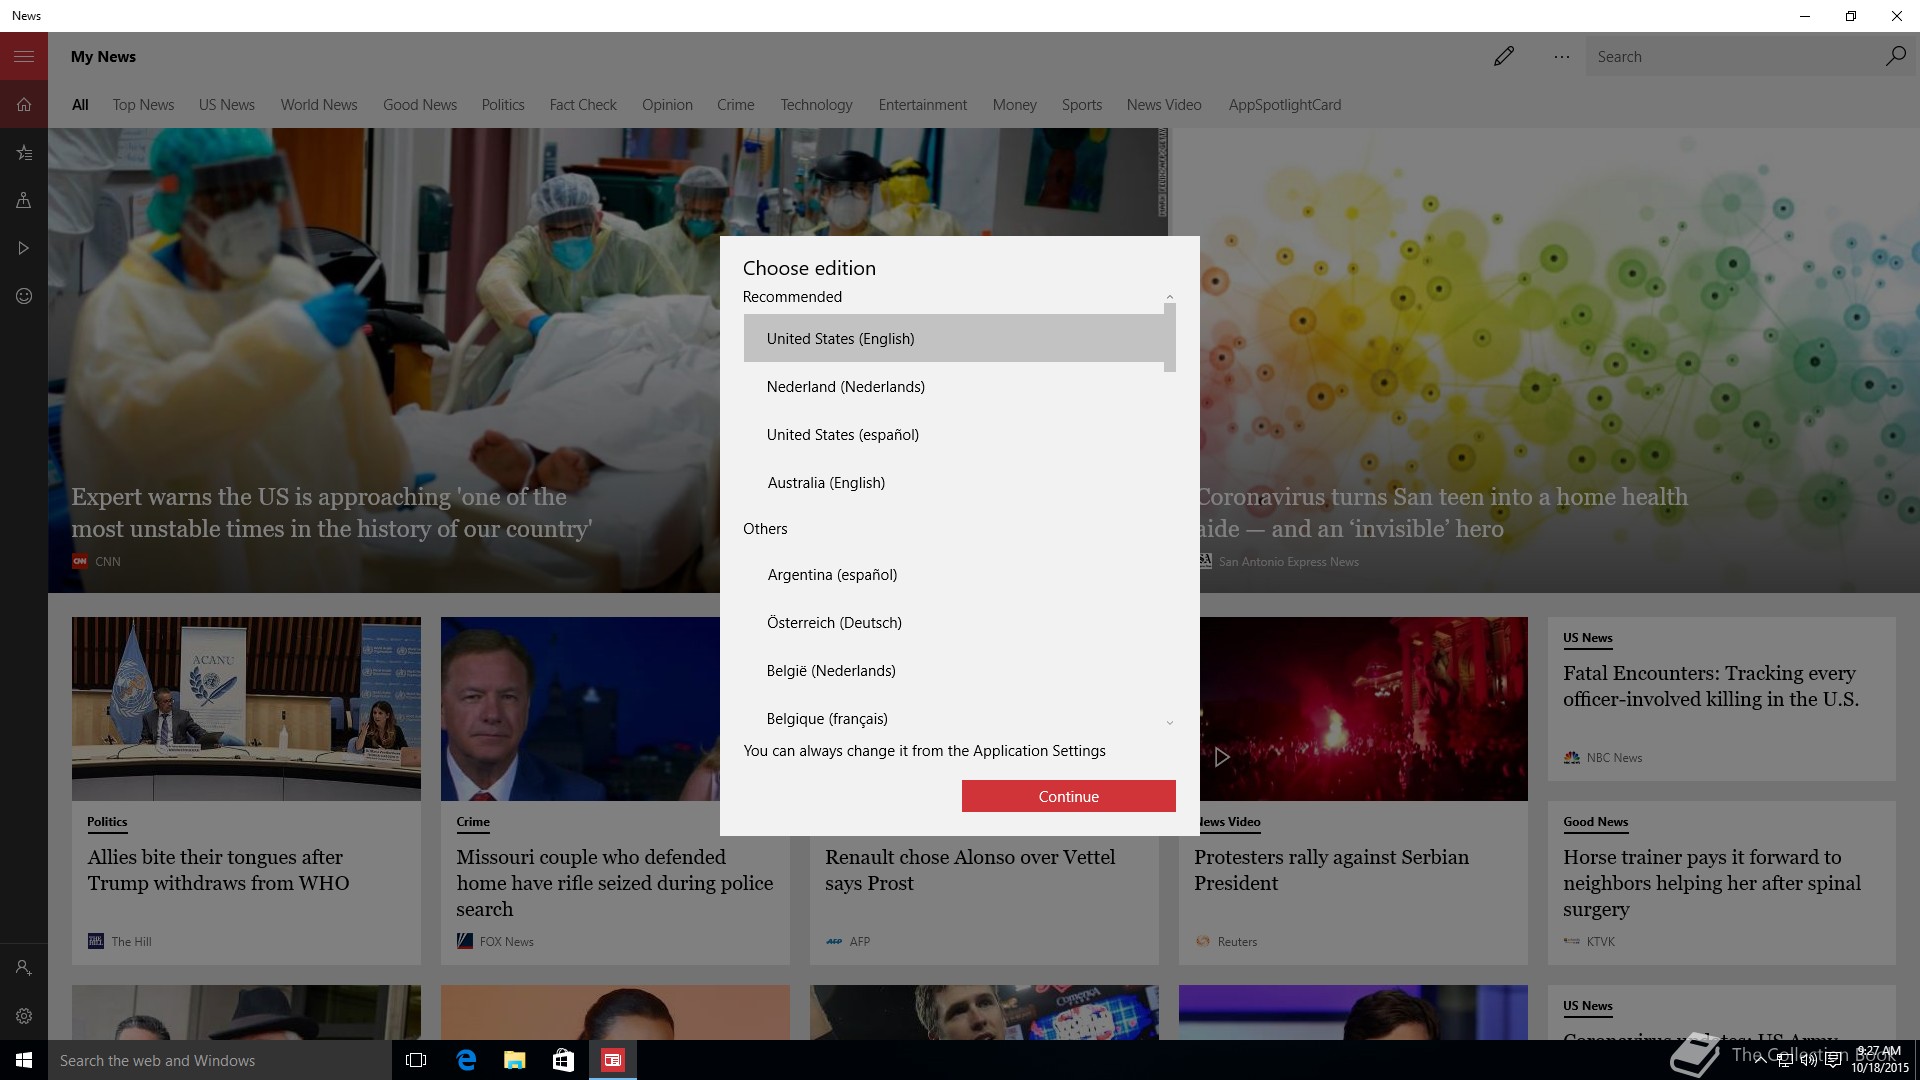Open Store from taskbar
1920x1080 pixels.
pos(563,1060)
